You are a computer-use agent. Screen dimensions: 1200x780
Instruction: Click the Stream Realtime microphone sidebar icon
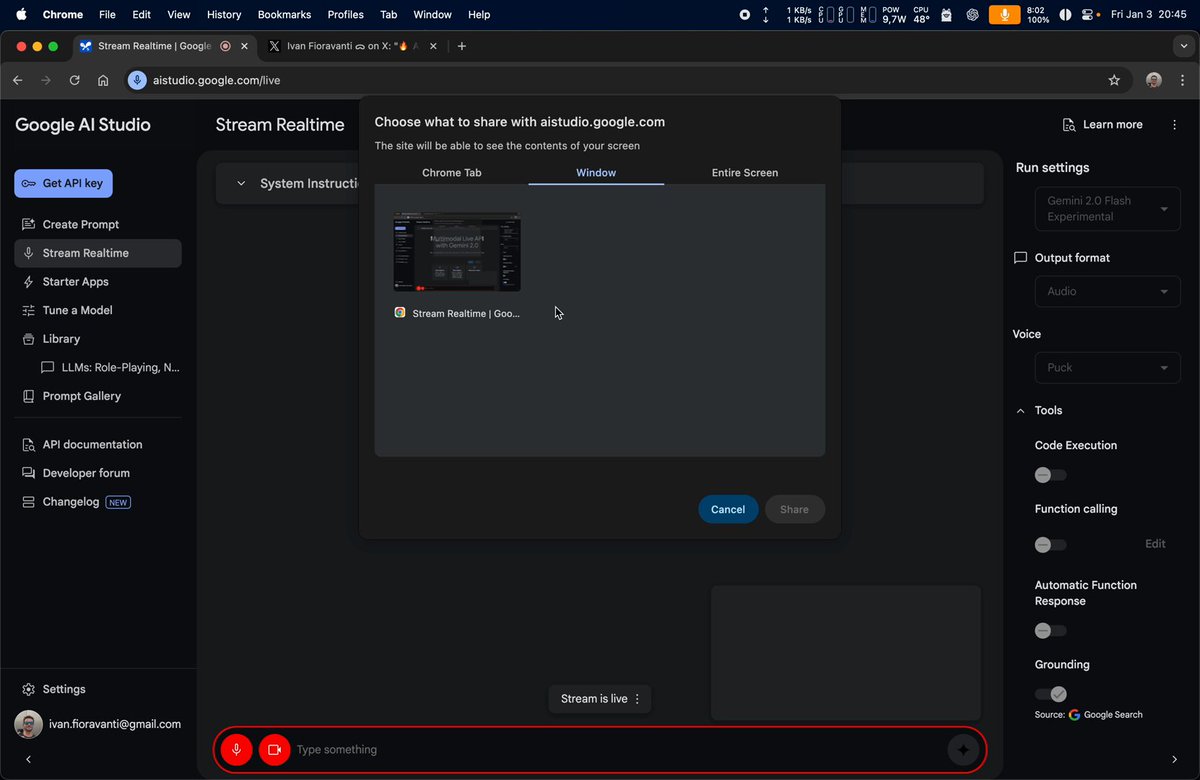[x=28, y=253]
